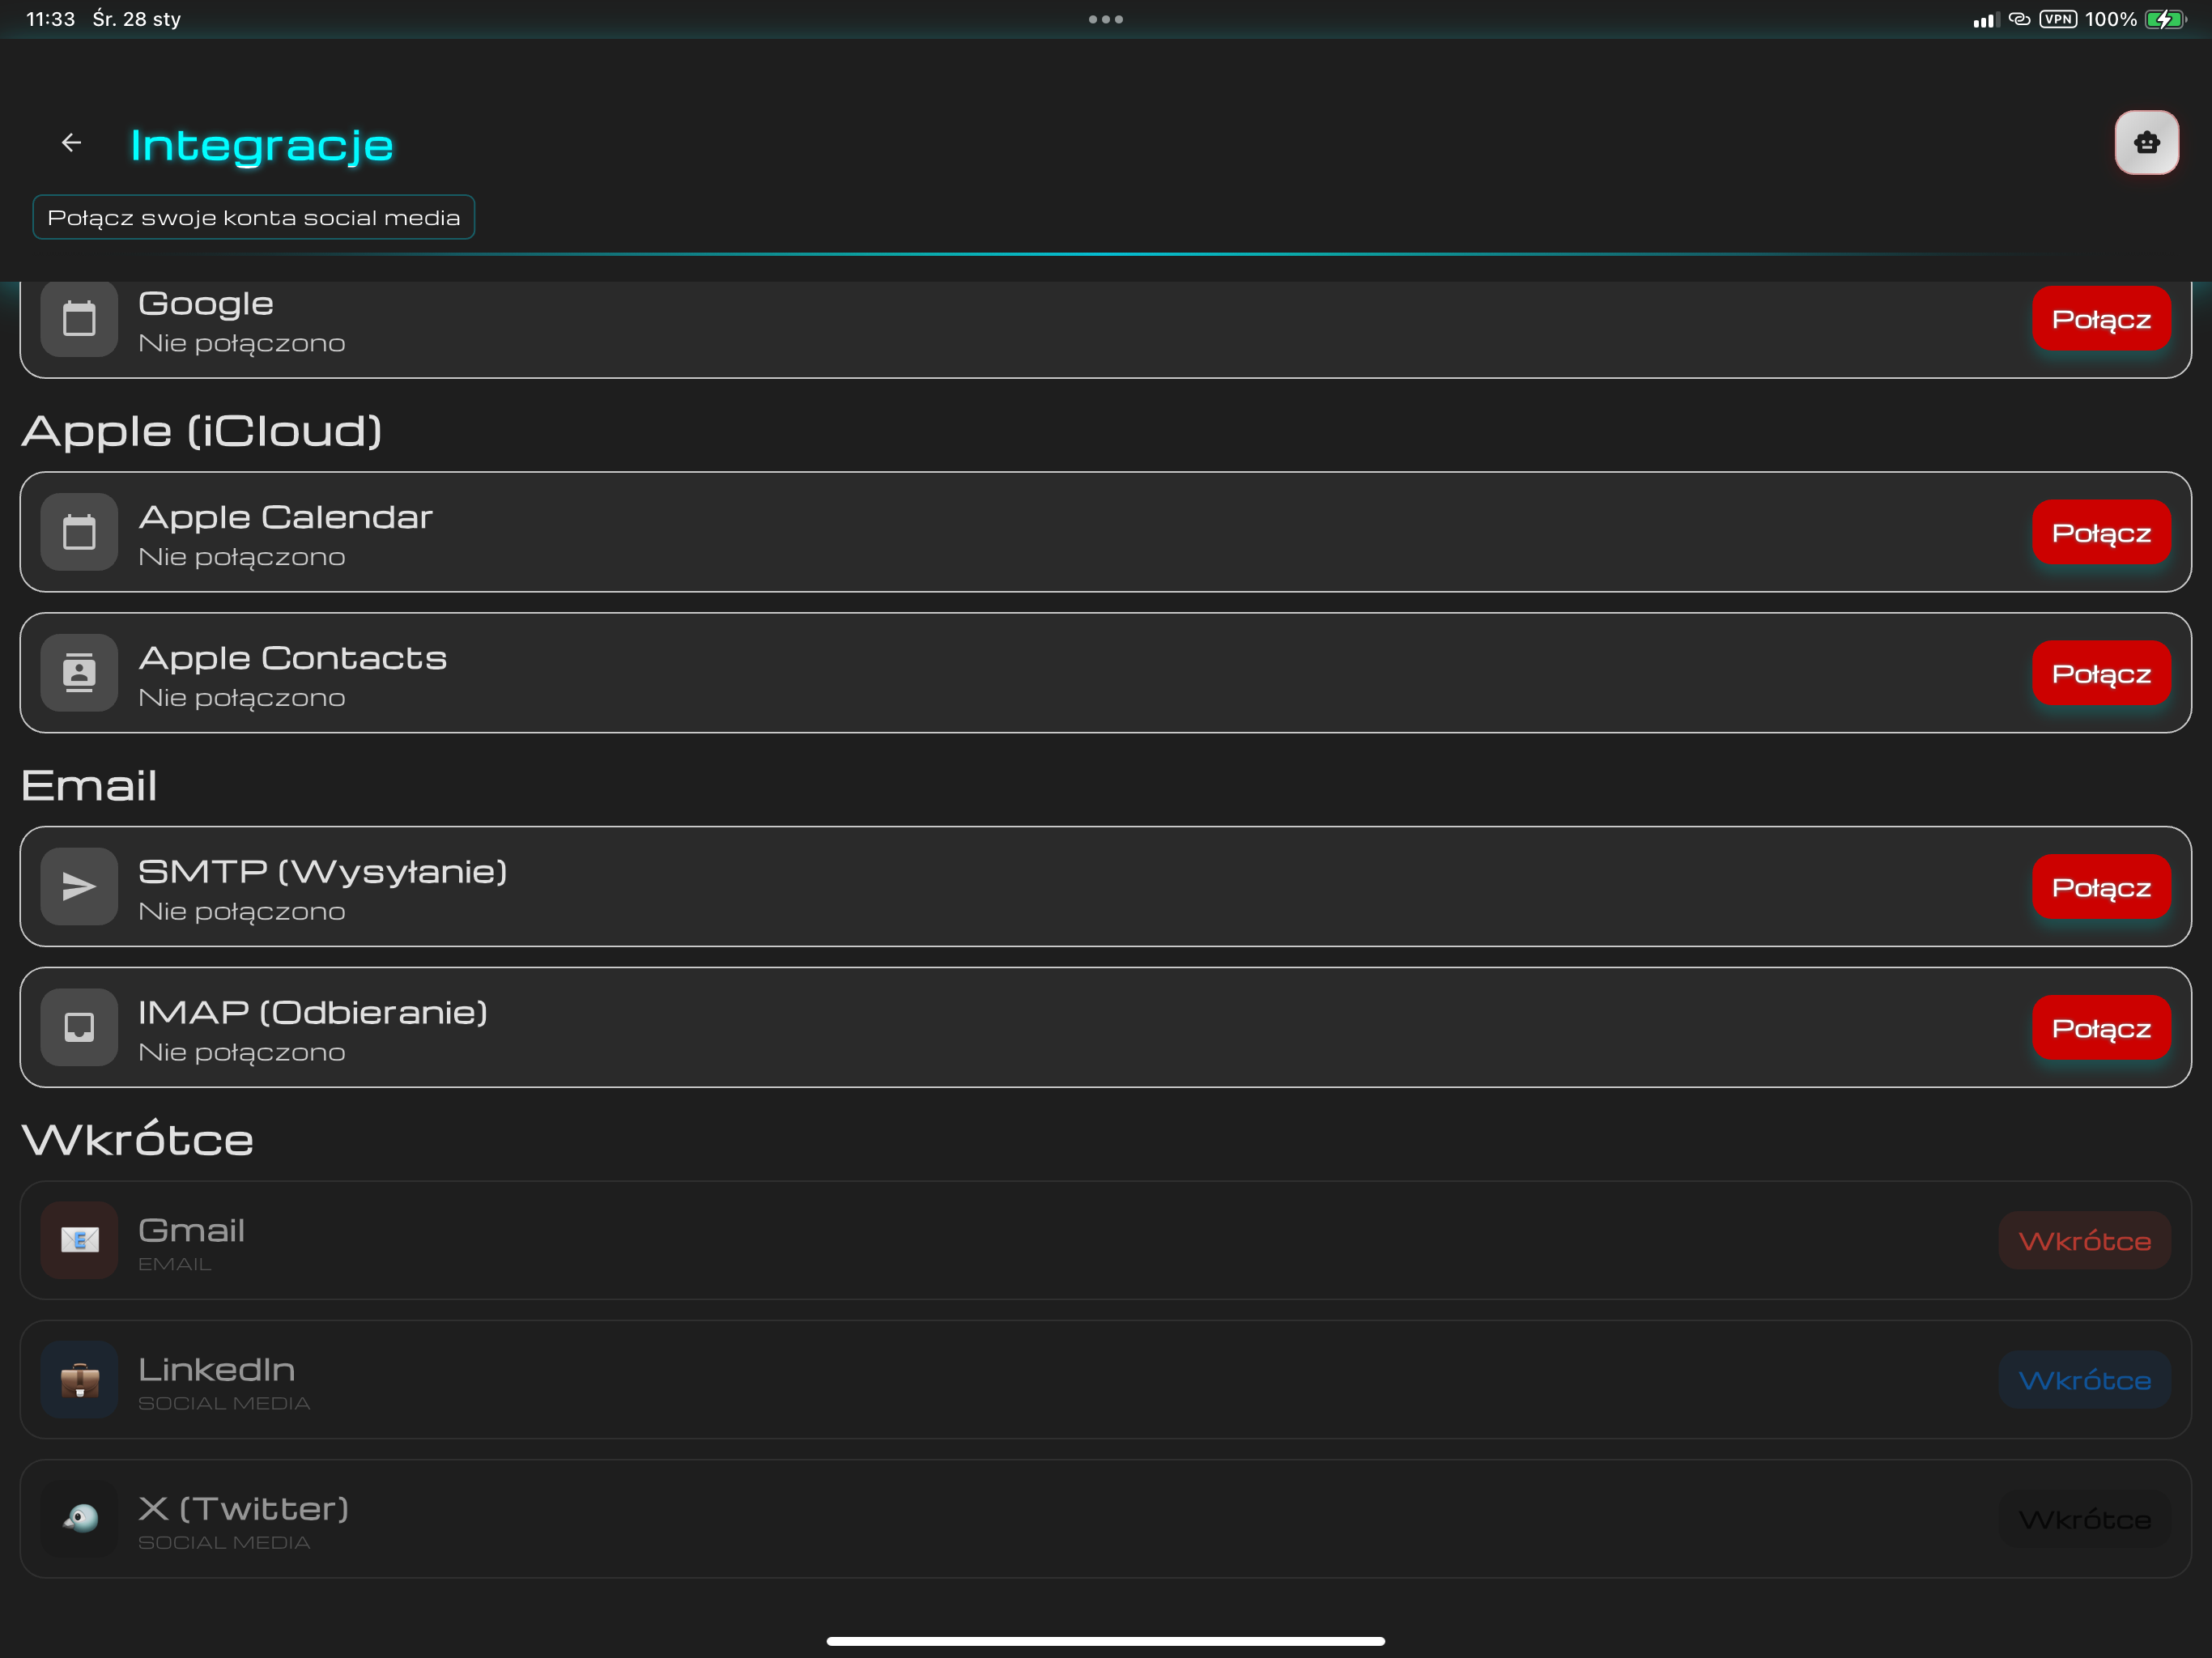Click the LinkedIn row title
The width and height of the screenshot is (2212, 1658).
click(x=216, y=1369)
